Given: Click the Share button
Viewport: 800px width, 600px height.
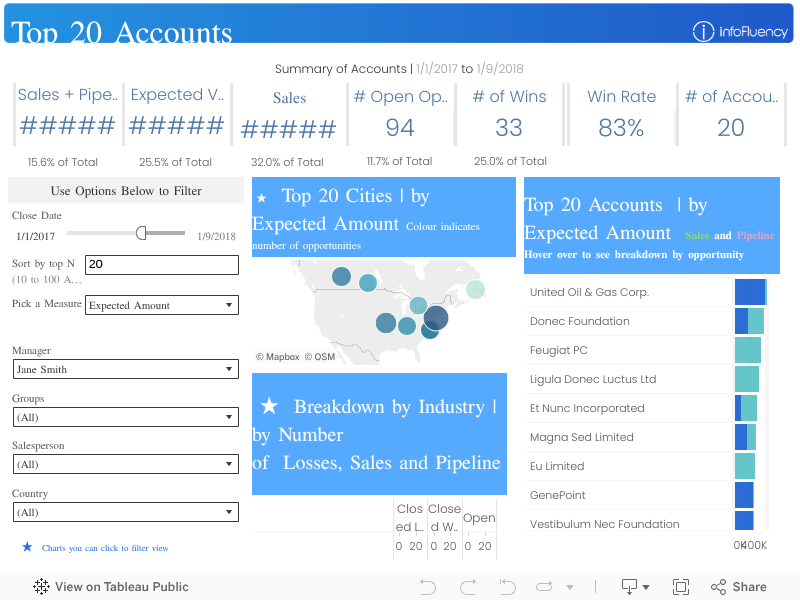Looking at the screenshot, I should 738,587.
